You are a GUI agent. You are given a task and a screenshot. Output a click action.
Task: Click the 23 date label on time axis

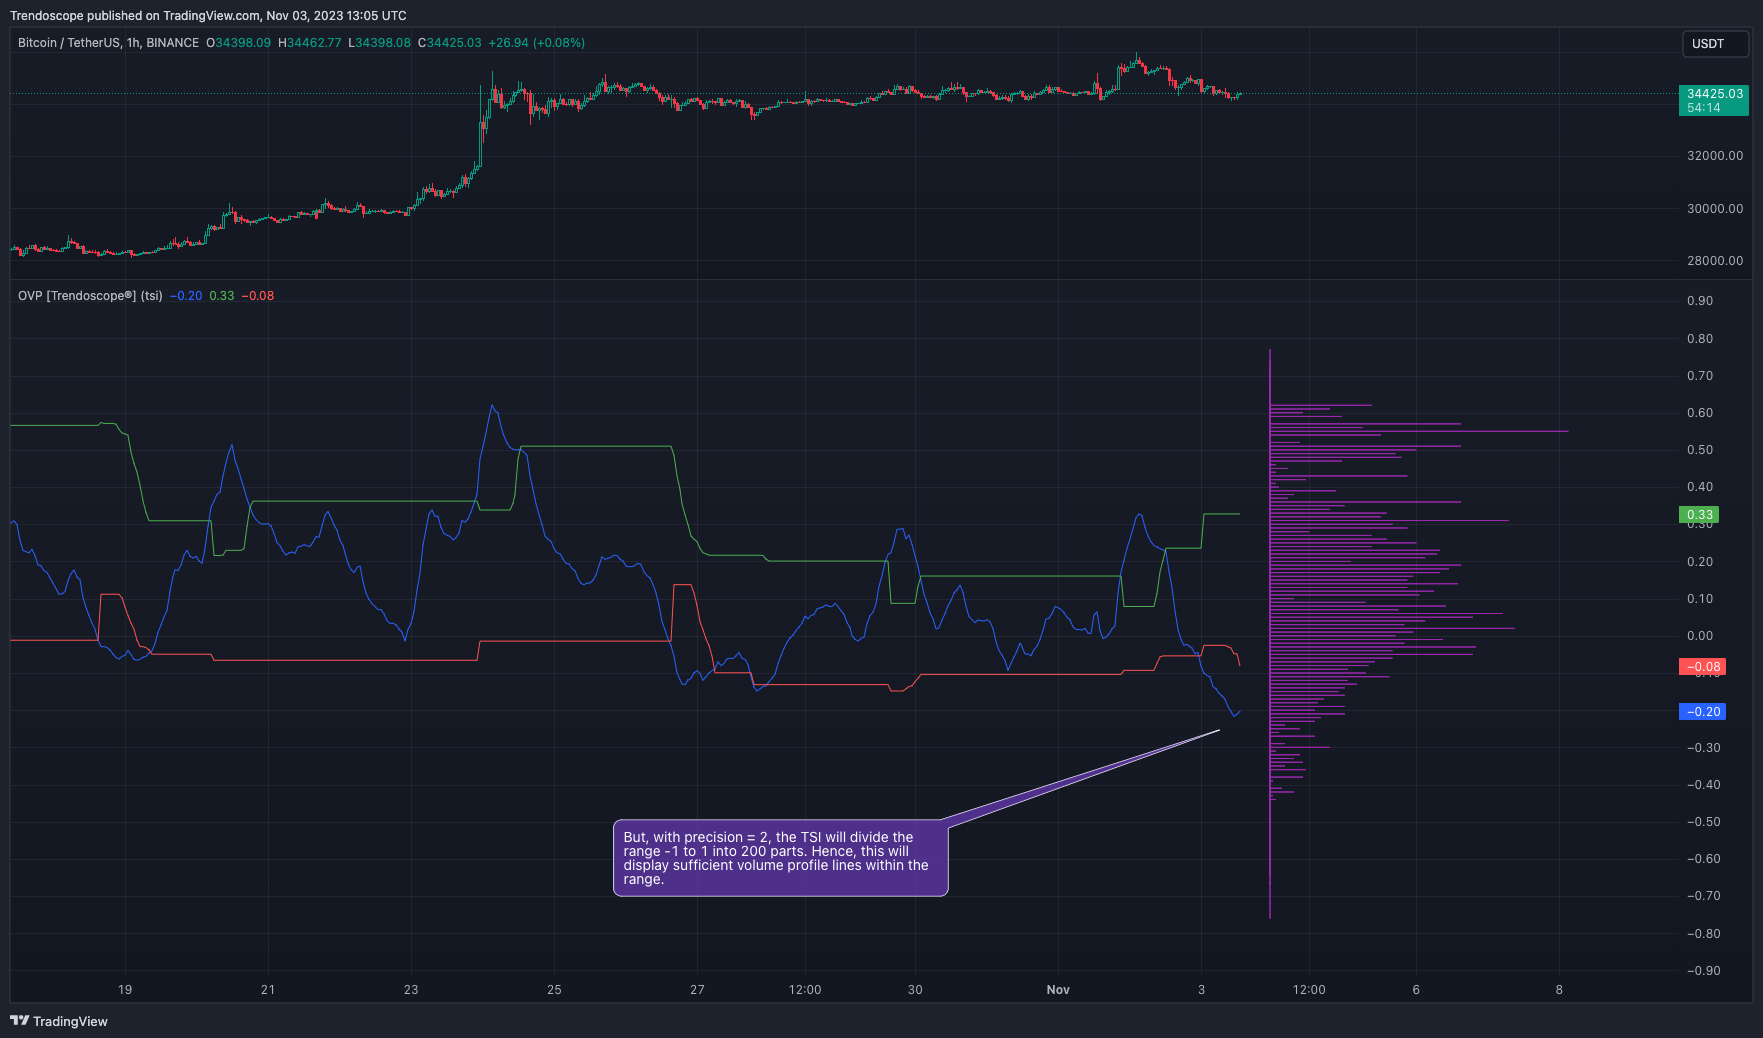(x=411, y=990)
